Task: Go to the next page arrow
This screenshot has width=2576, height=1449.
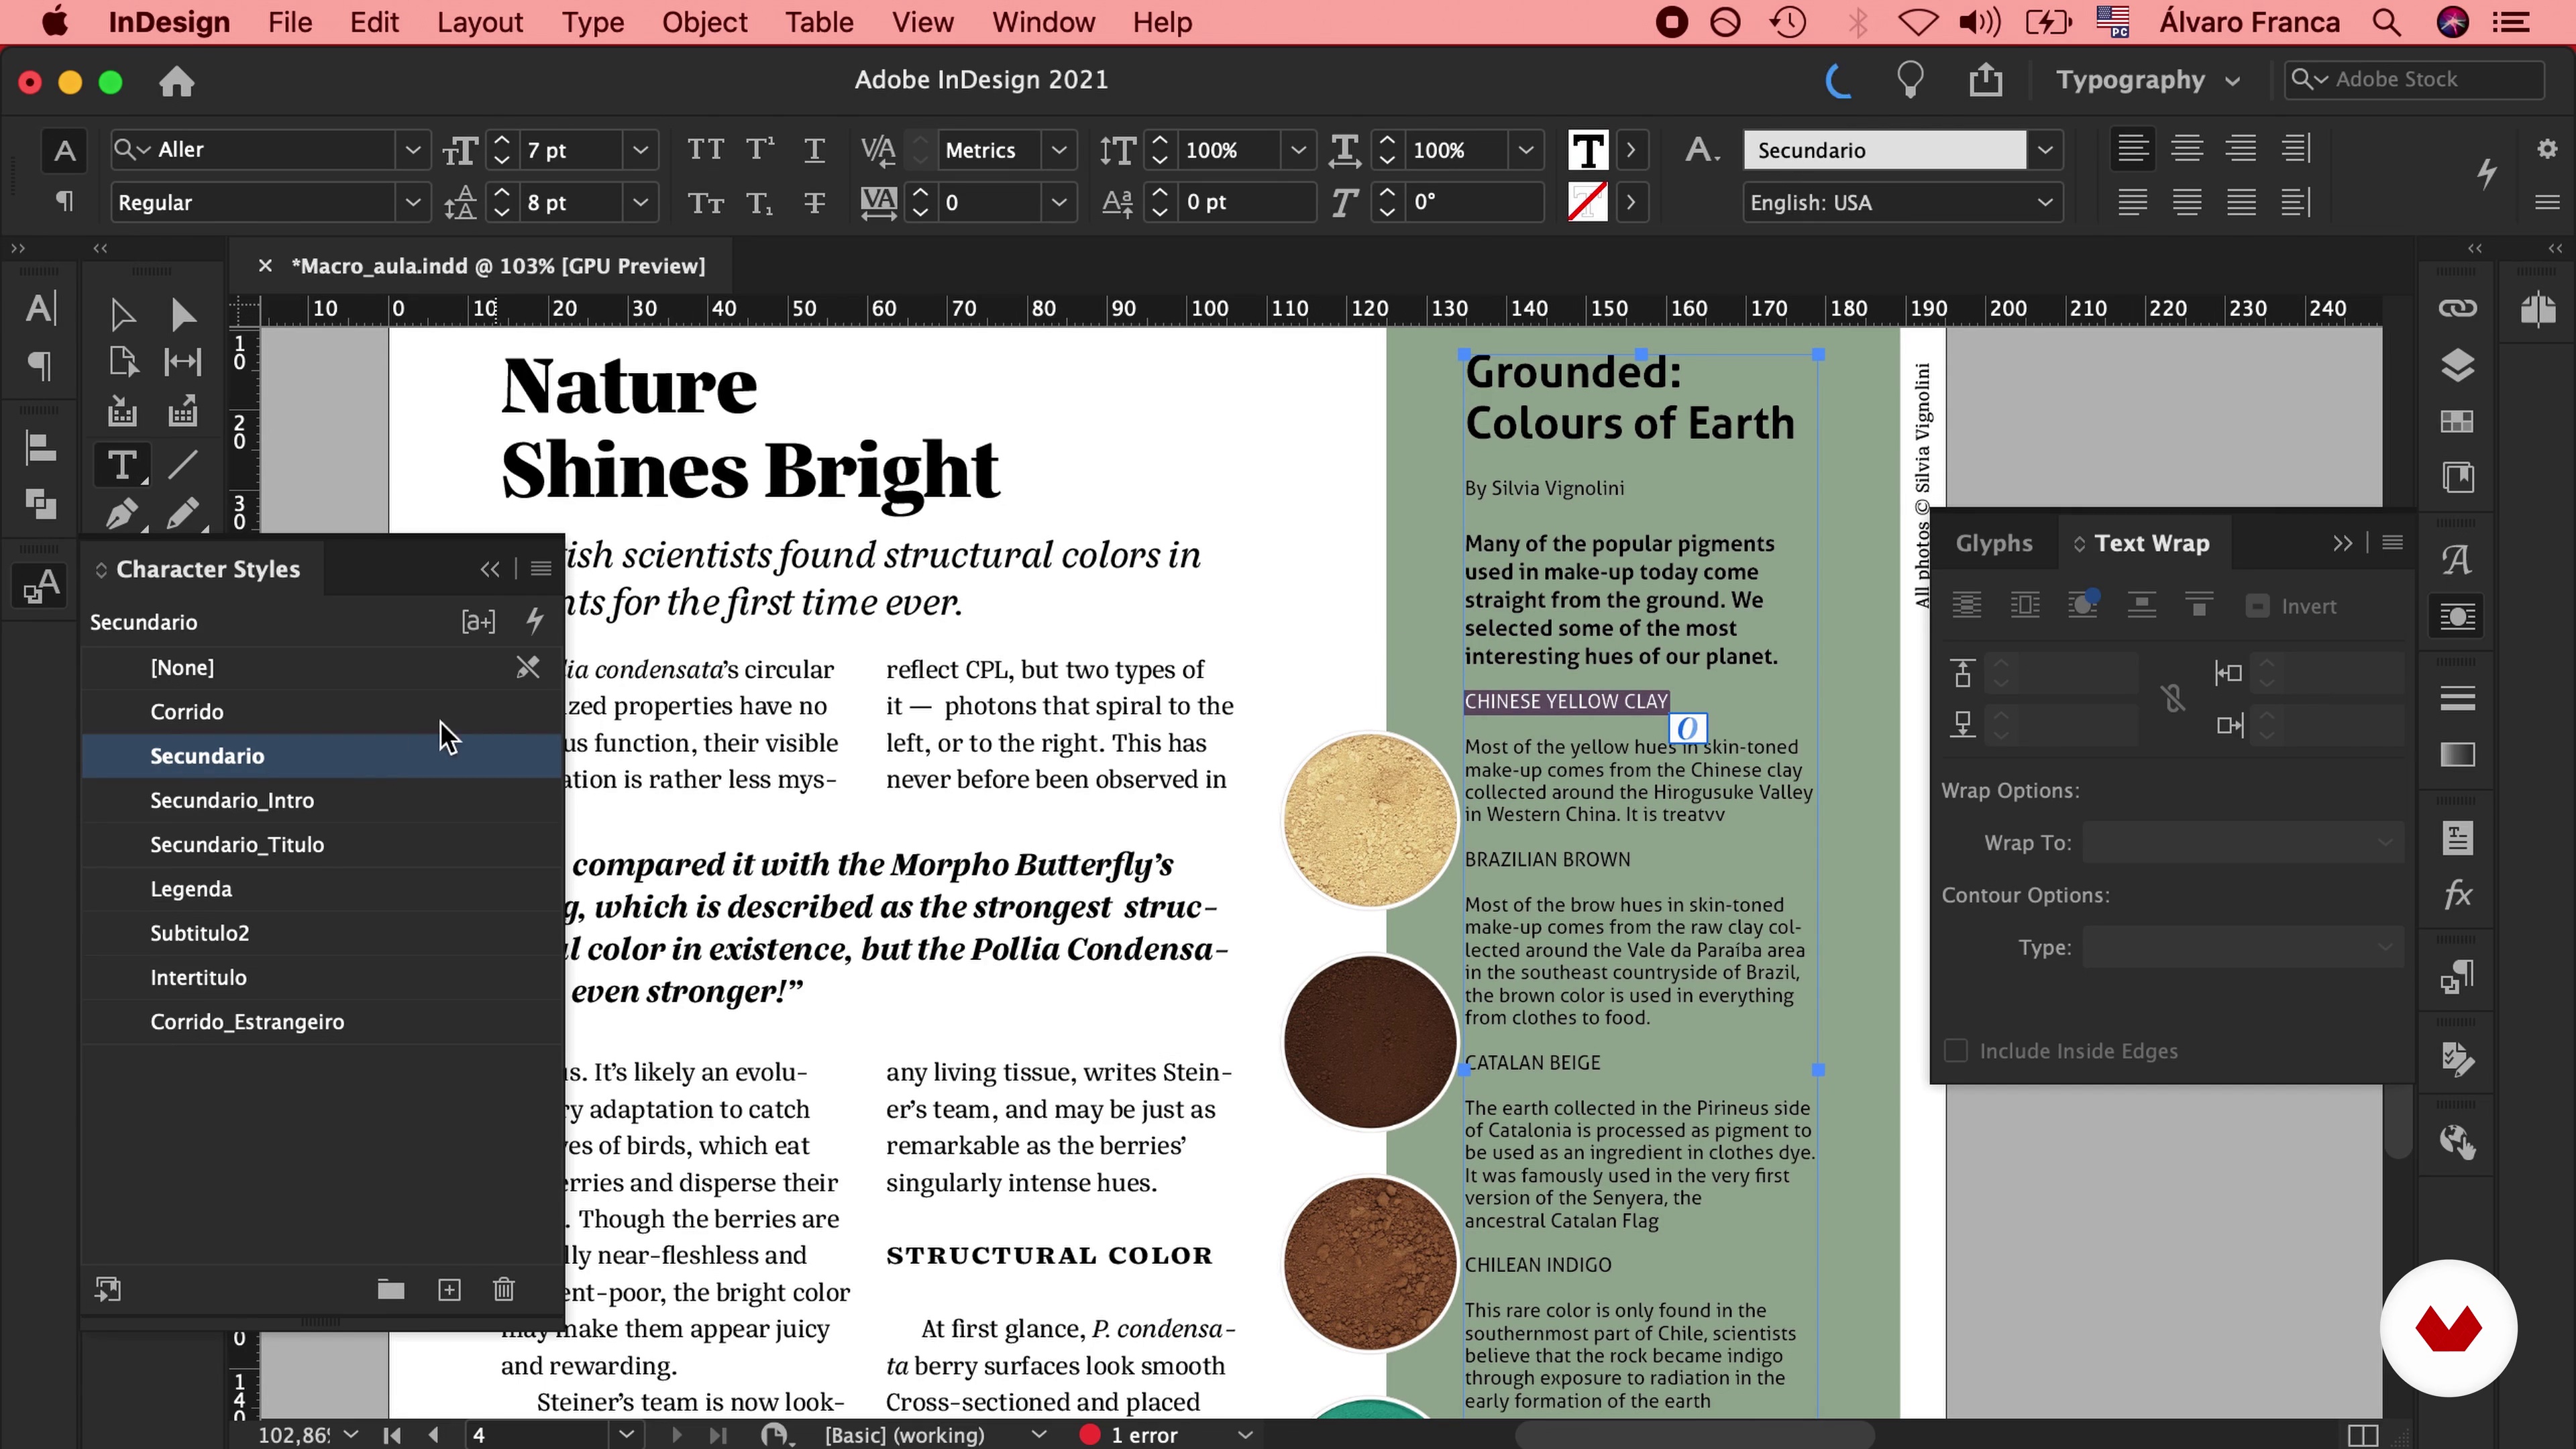Action: [x=677, y=1435]
